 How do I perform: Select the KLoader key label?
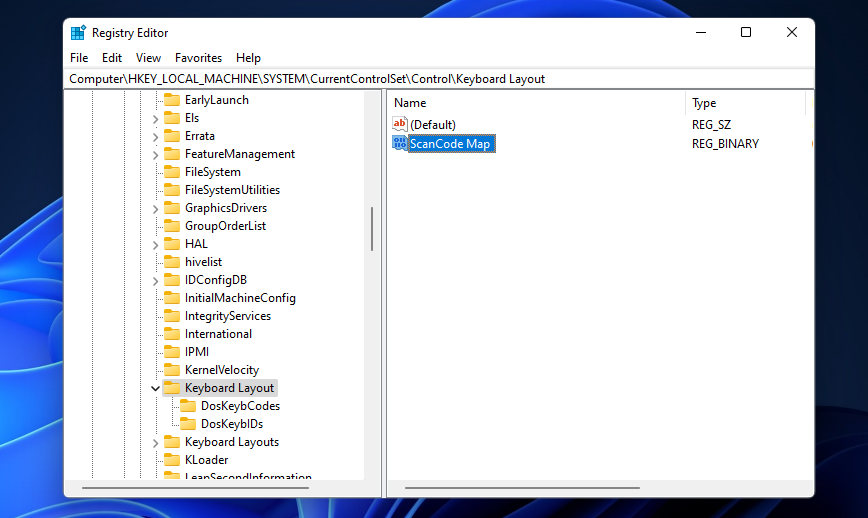pos(206,460)
